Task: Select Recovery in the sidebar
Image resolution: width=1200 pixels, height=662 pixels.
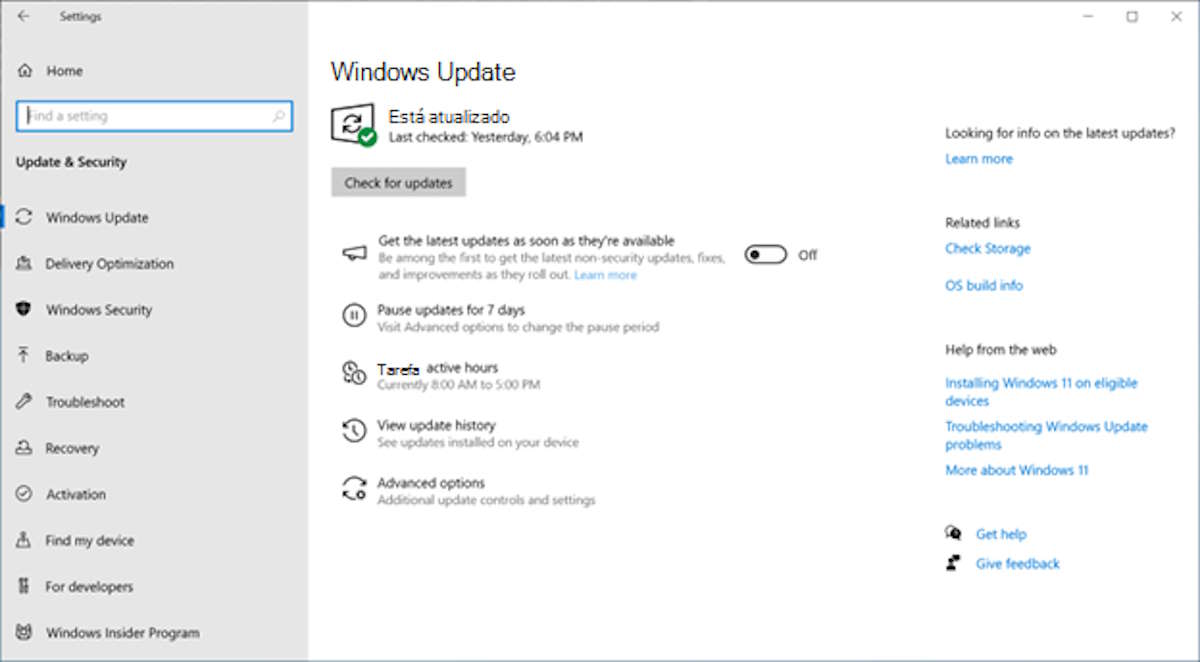Action: click(72, 449)
